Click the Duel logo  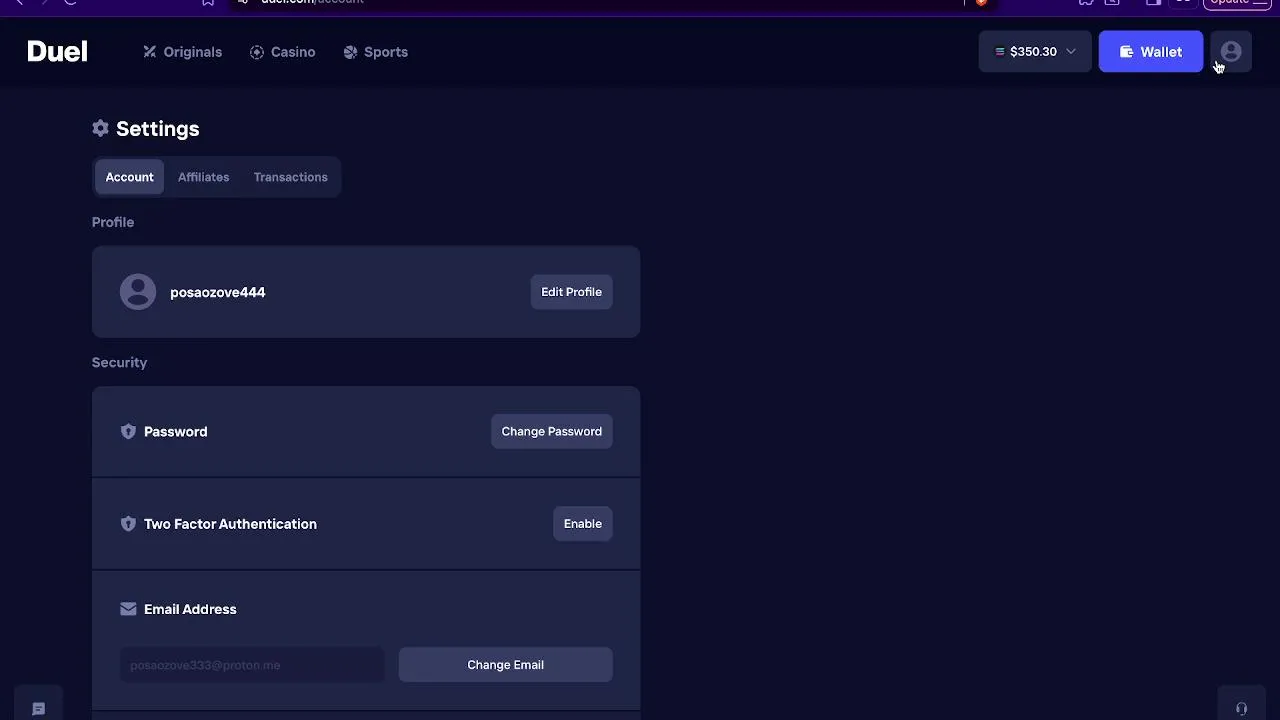[x=57, y=52]
